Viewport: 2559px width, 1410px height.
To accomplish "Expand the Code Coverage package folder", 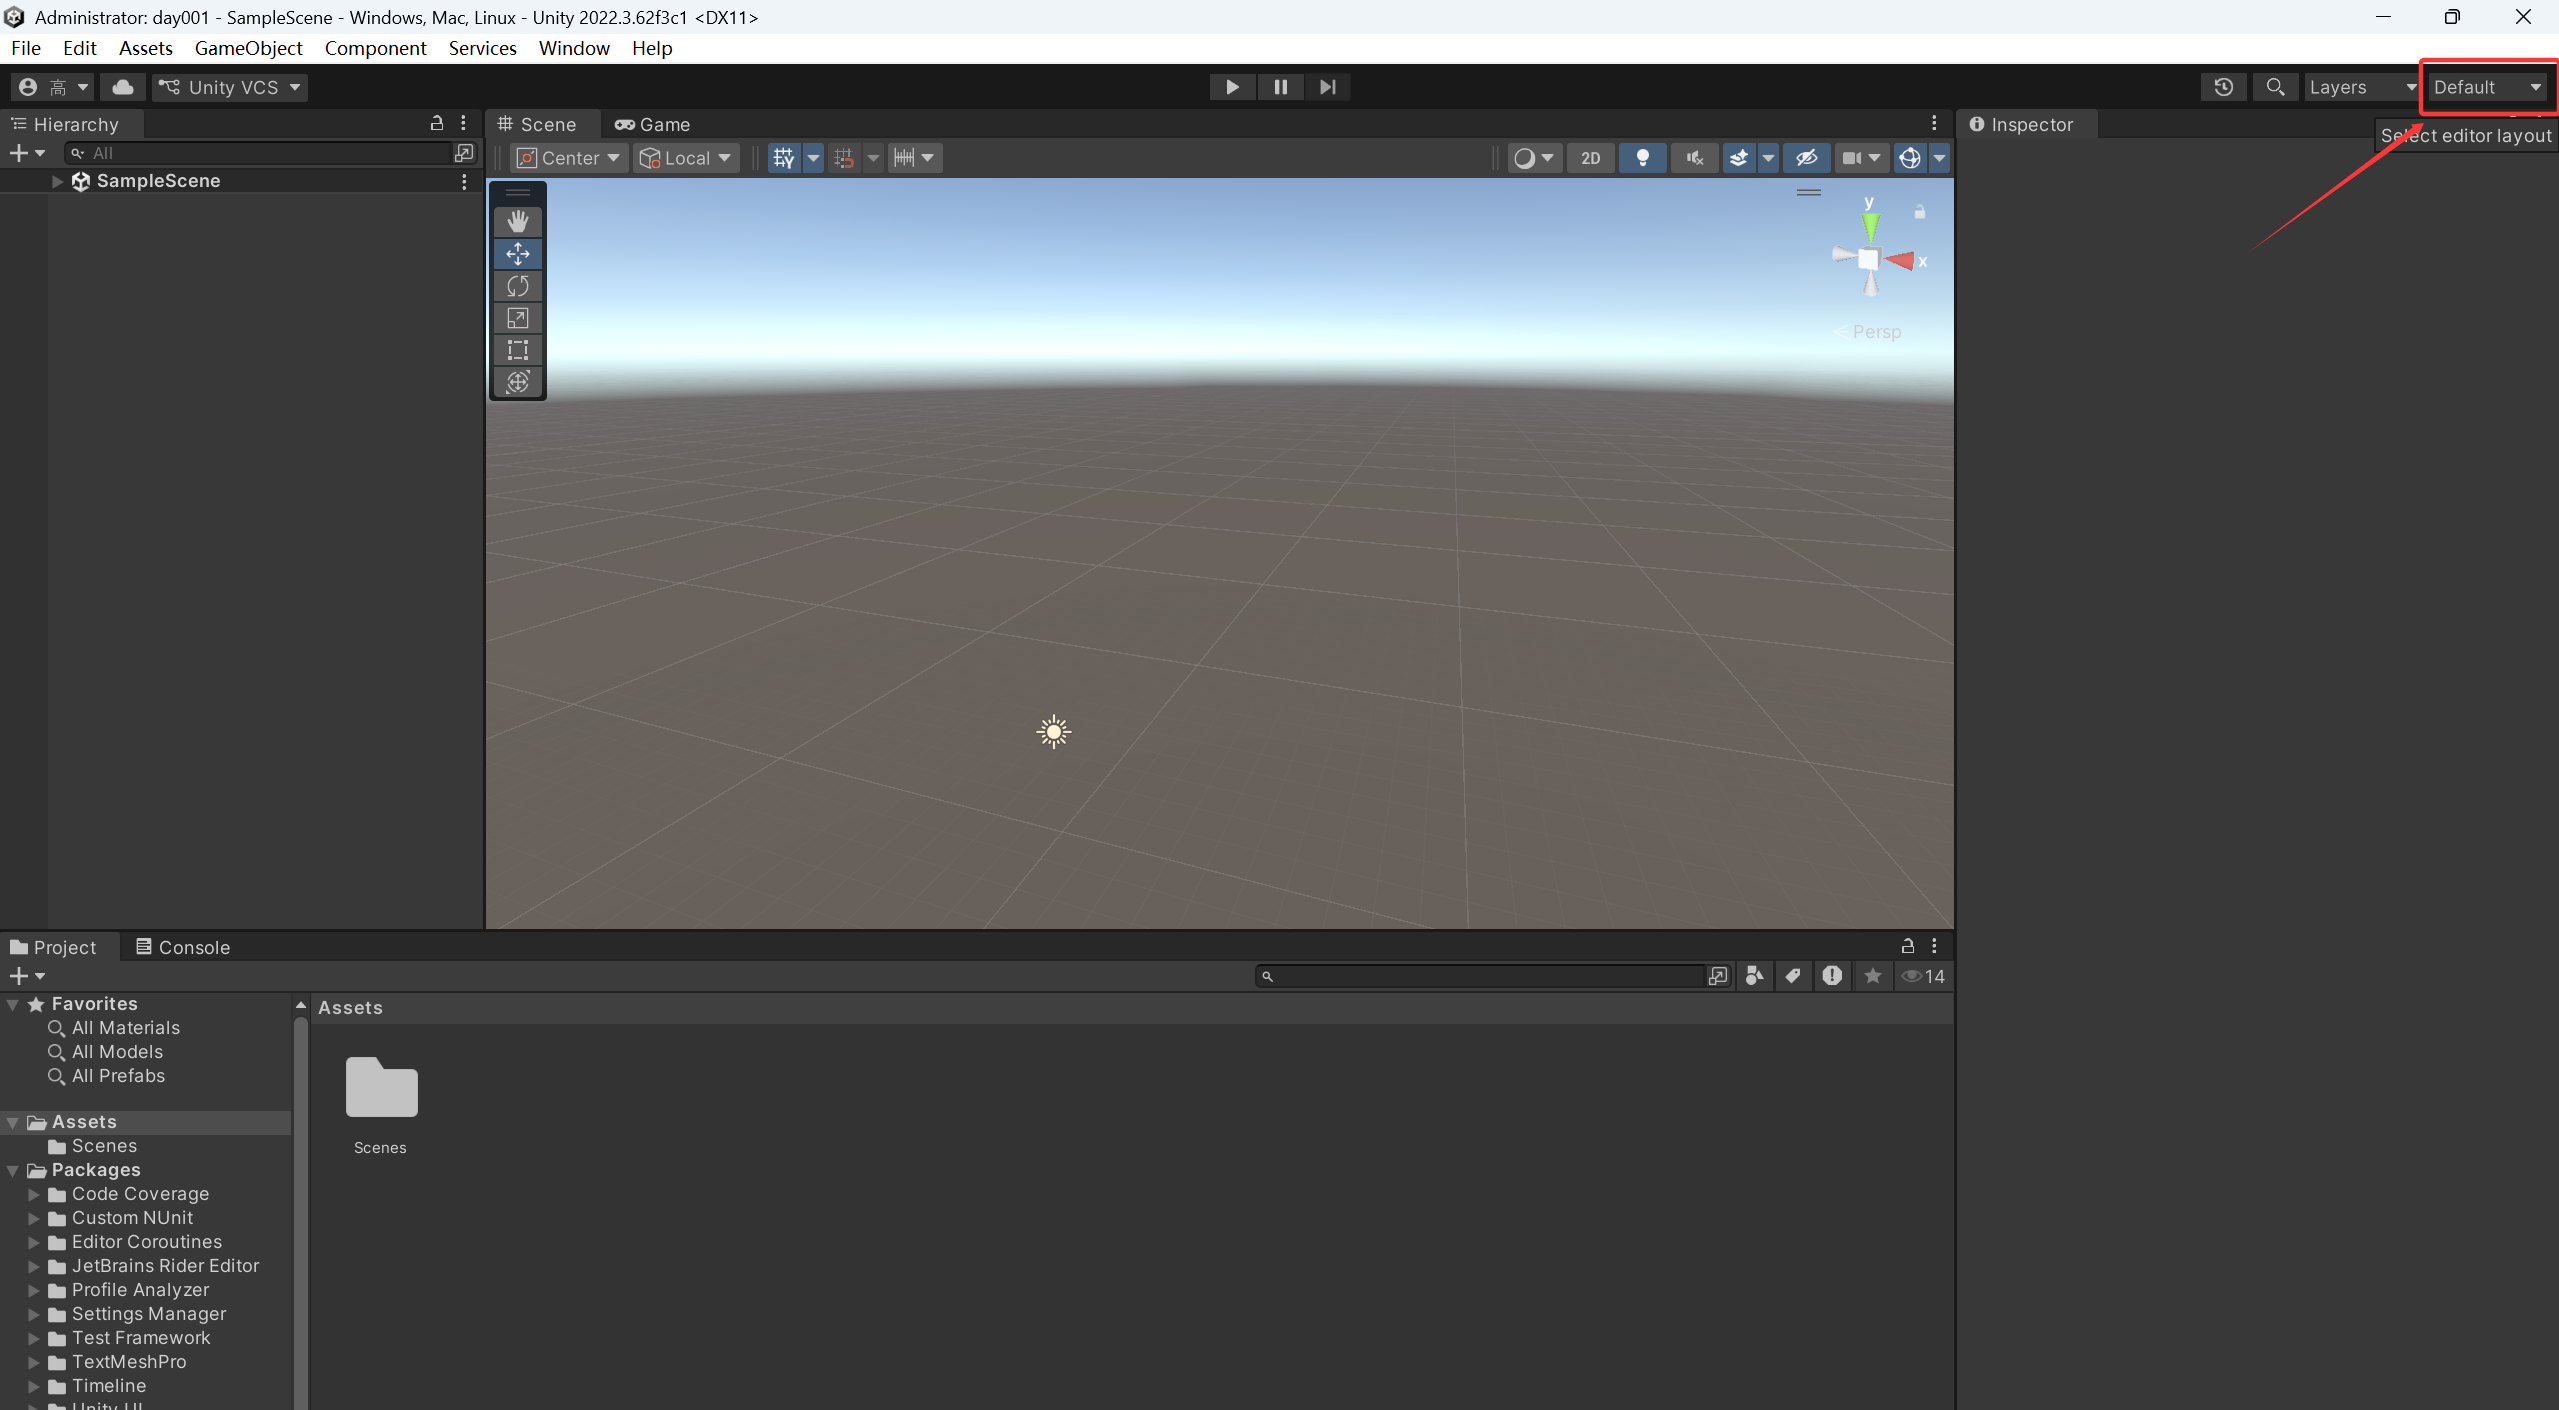I will point(33,1194).
